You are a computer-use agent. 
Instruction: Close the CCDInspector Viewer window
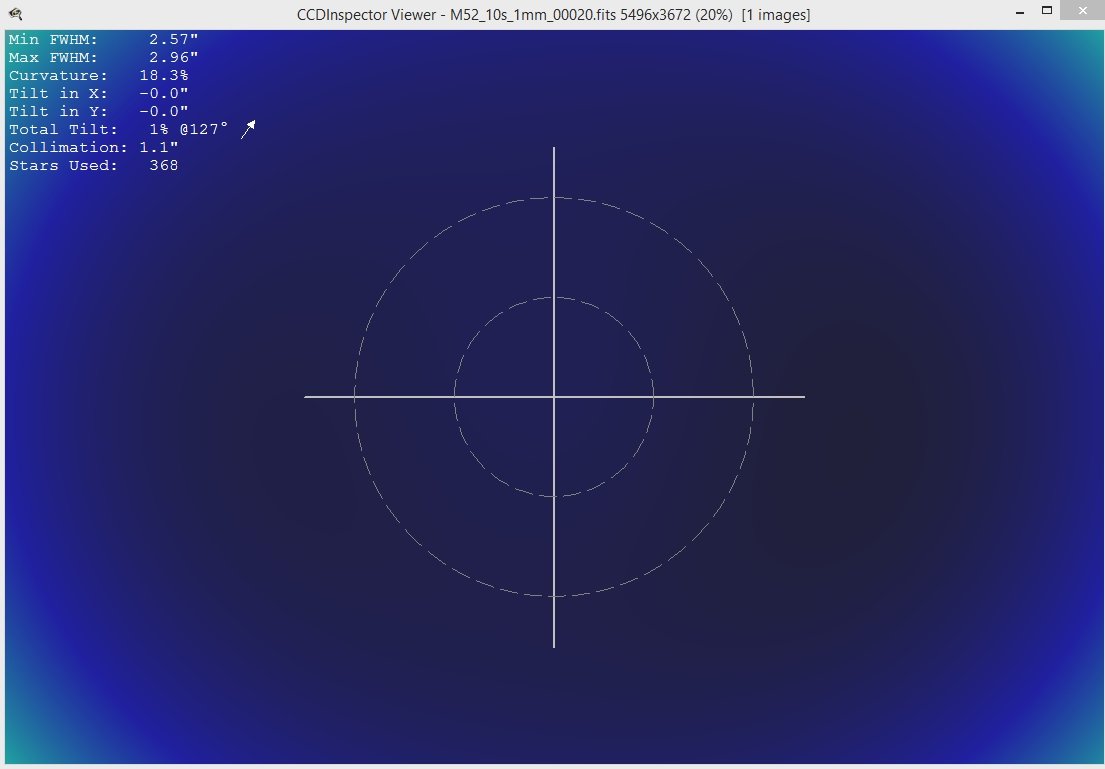[1082, 11]
